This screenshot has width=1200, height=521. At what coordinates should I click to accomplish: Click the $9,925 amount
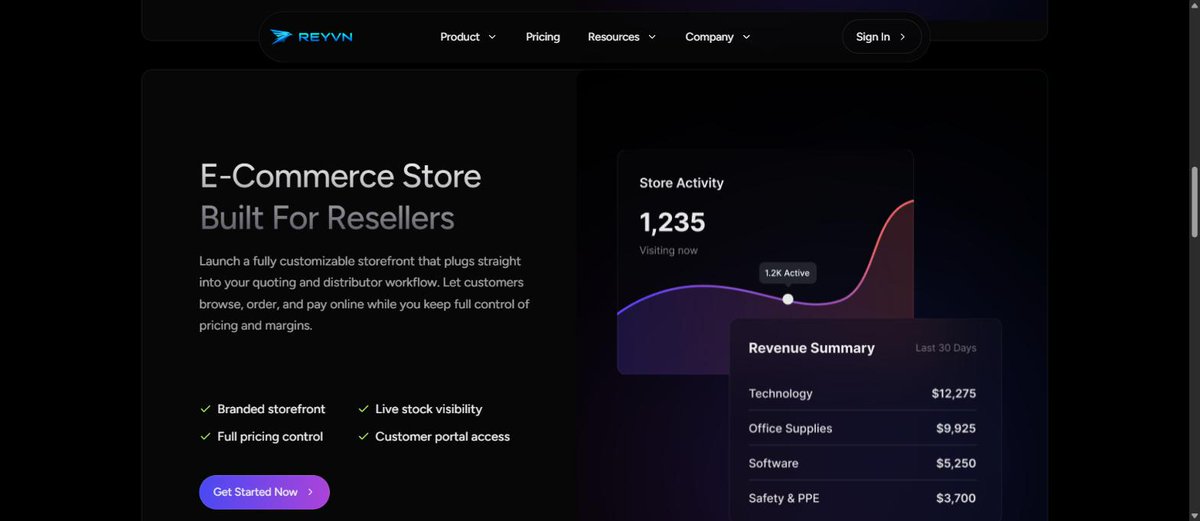(956, 429)
